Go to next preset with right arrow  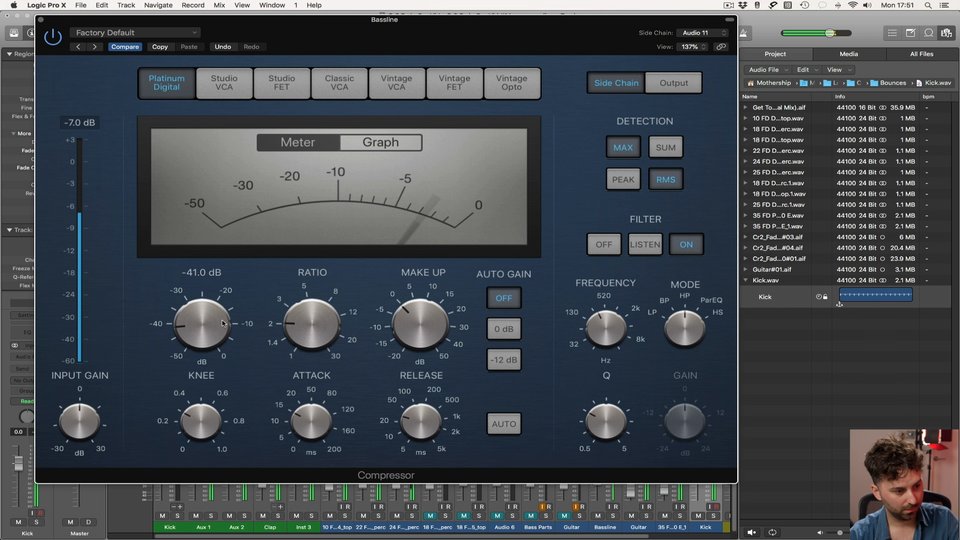(x=94, y=47)
